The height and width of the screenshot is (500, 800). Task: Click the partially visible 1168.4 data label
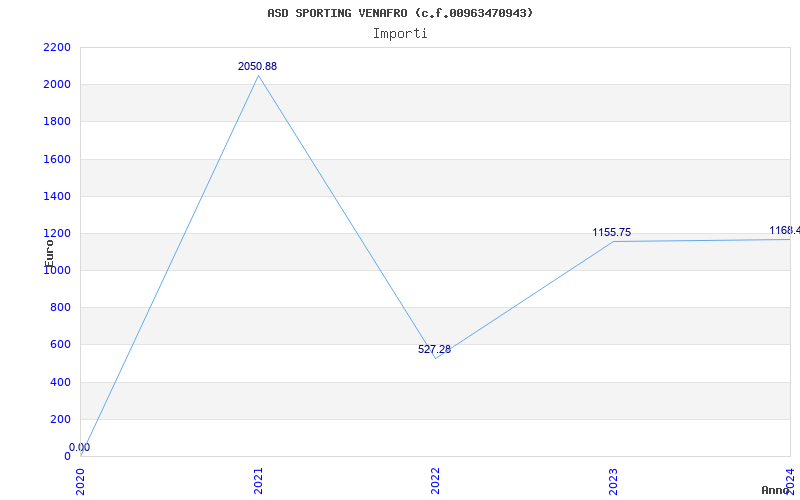(785, 231)
